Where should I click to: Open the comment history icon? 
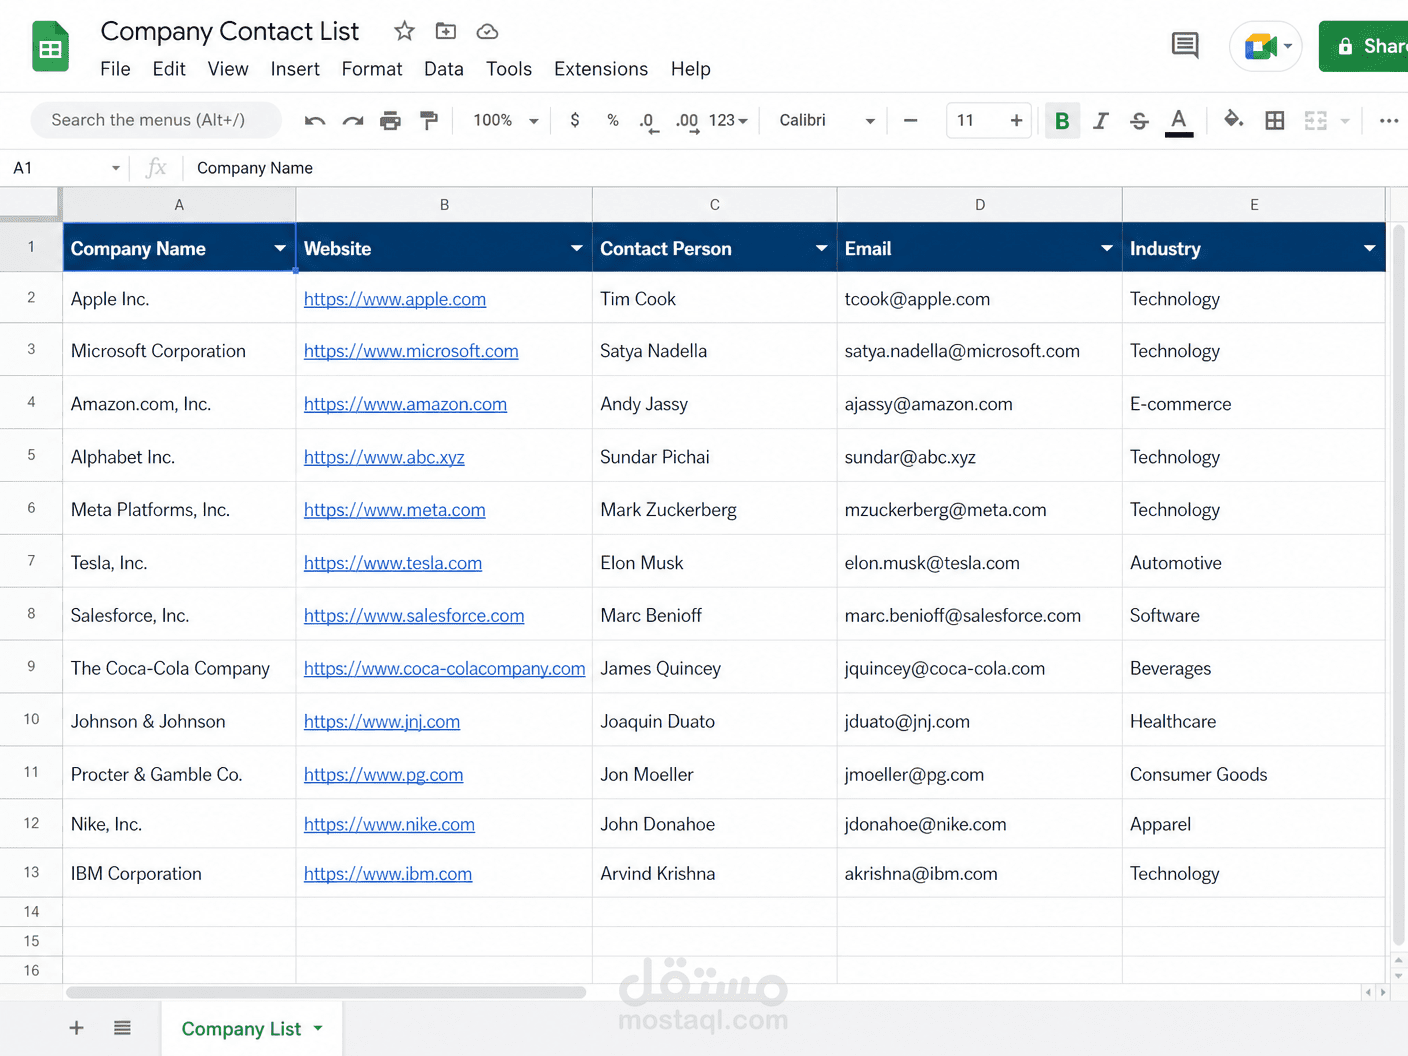coord(1185,45)
